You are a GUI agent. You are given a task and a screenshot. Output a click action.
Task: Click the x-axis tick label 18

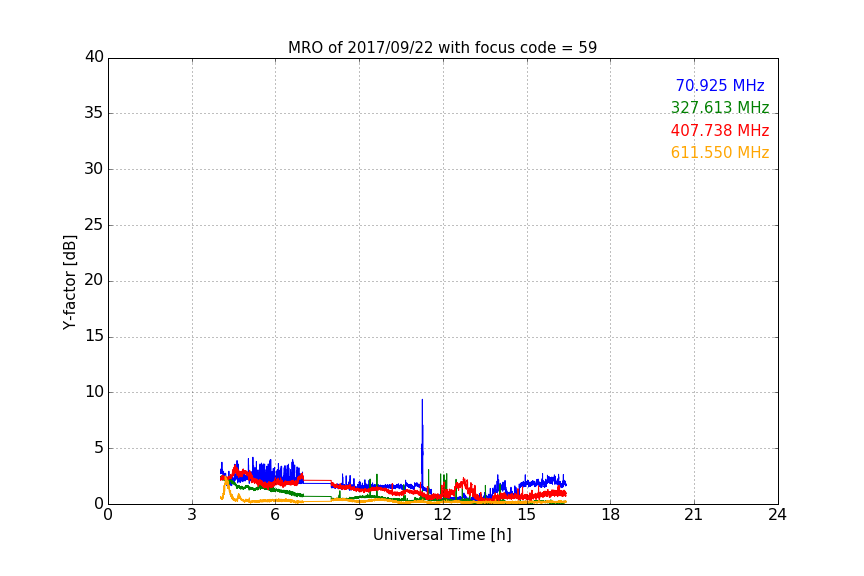[611, 515]
